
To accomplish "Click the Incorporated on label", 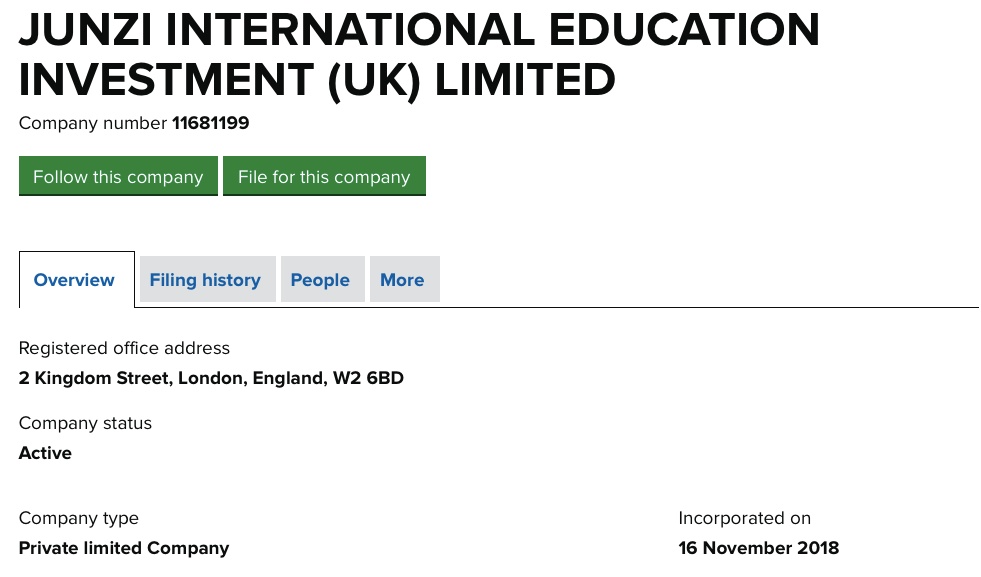I will (x=744, y=518).
